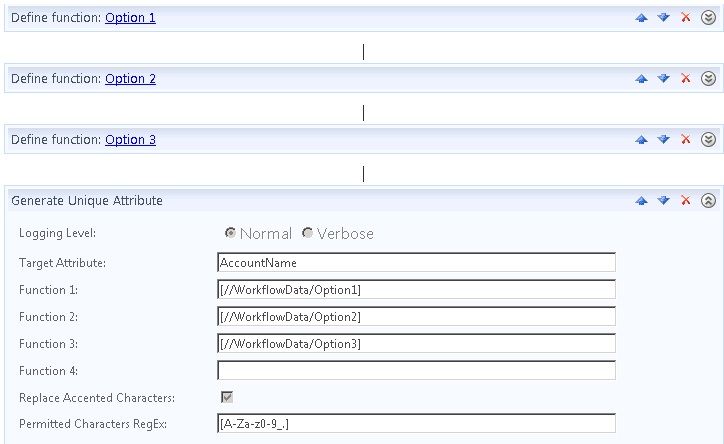Remove the Option 2 function activity
The width and height of the screenshot is (724, 444).
(686, 78)
